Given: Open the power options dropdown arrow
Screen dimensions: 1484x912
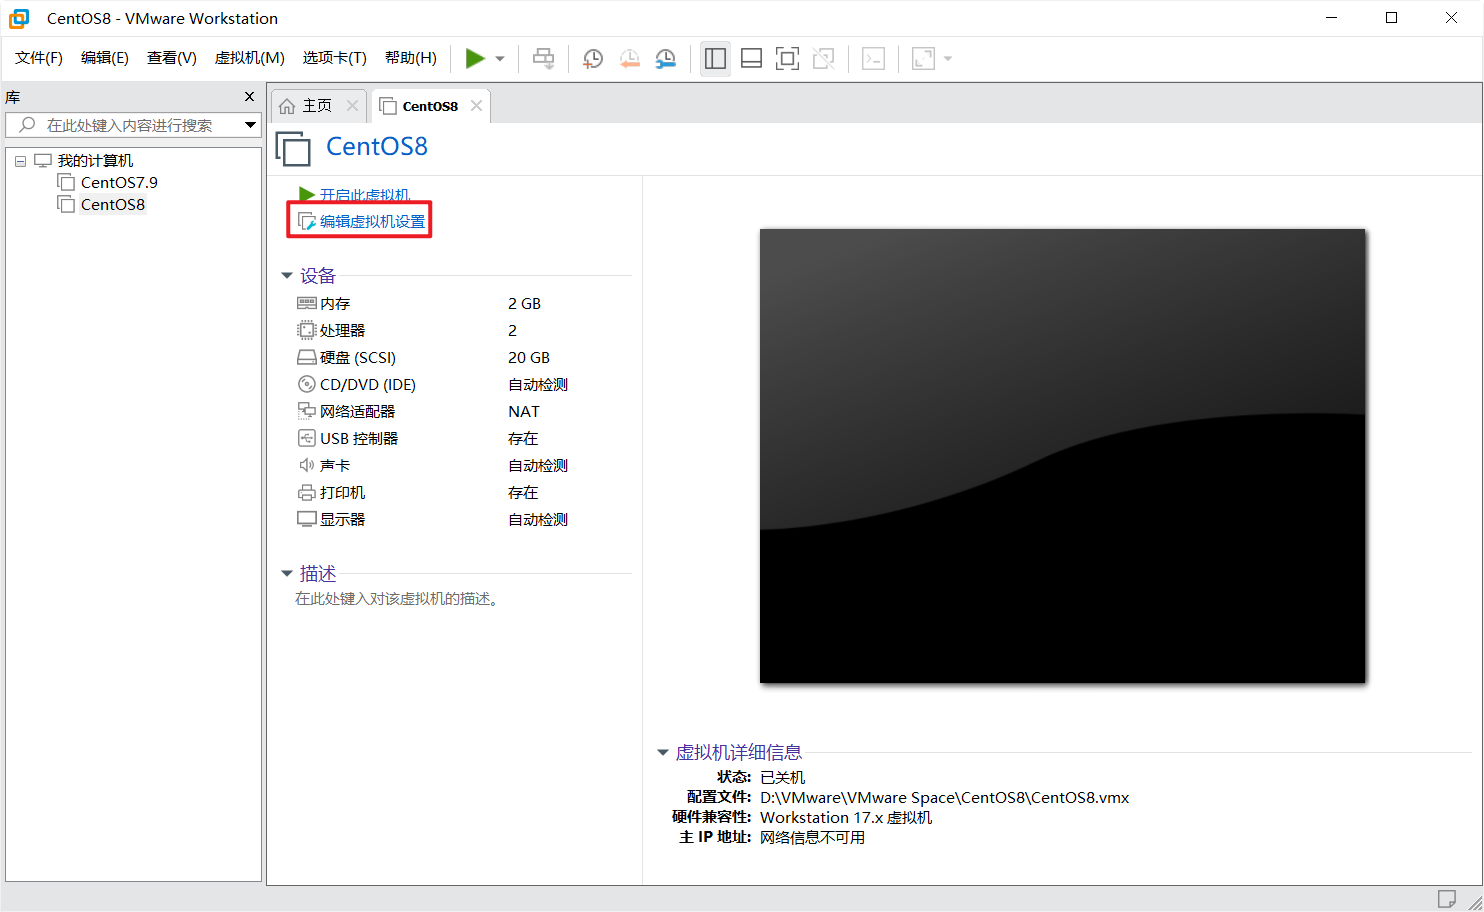Looking at the screenshot, I should pos(500,59).
